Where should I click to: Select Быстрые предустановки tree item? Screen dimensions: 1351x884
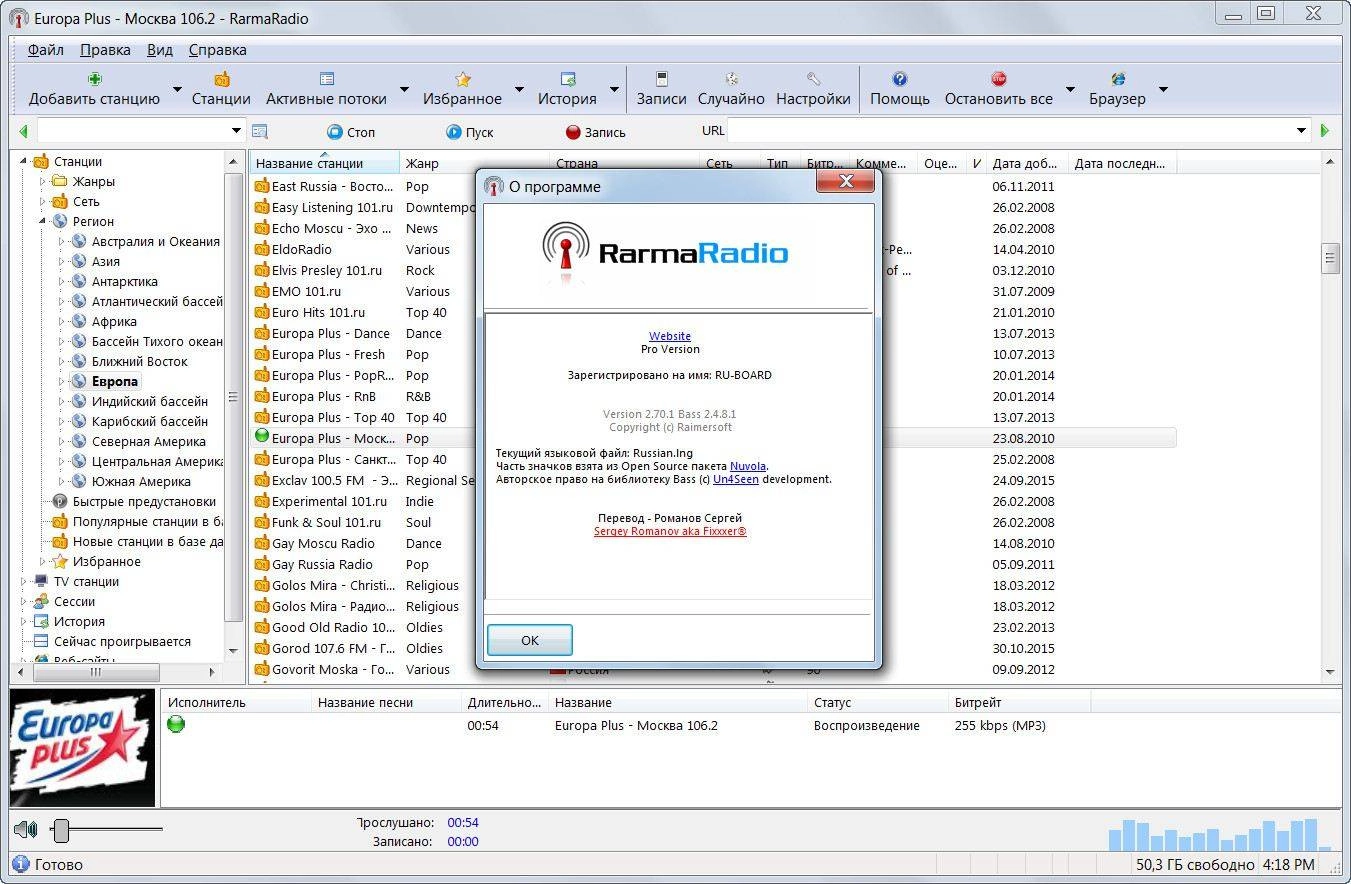[x=144, y=501]
